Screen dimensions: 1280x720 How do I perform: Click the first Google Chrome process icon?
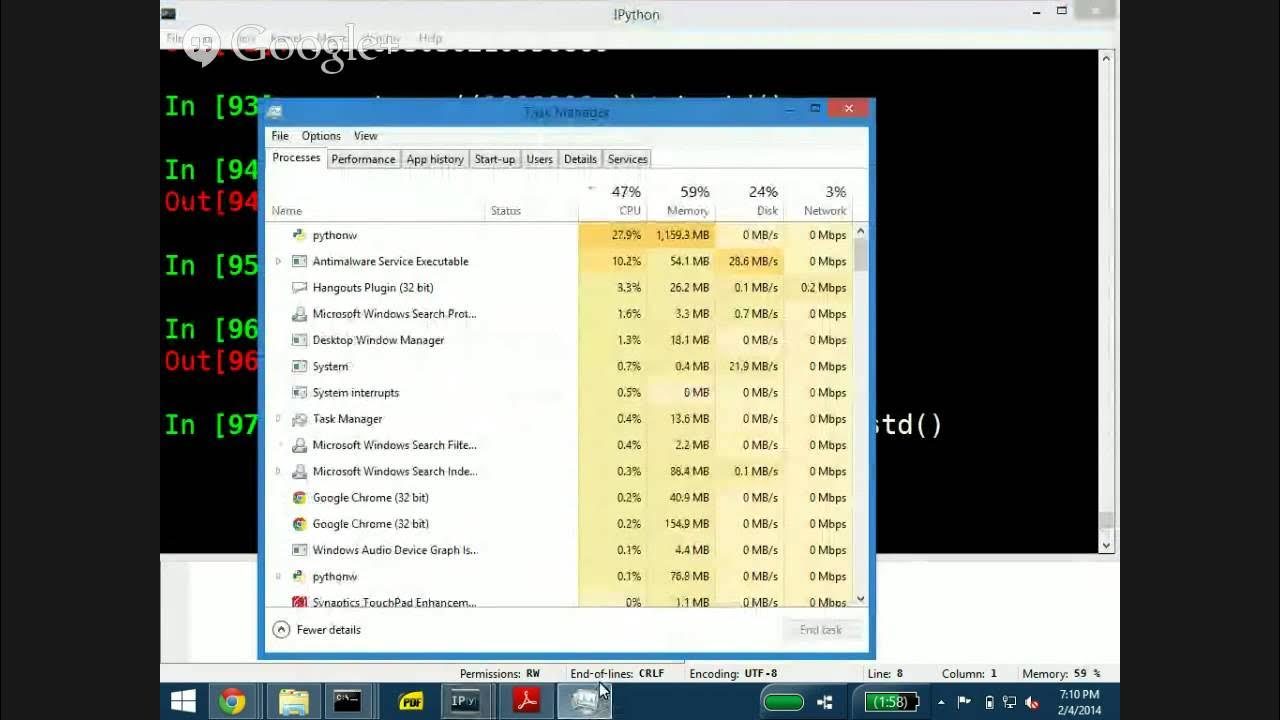pyautogui.click(x=298, y=497)
